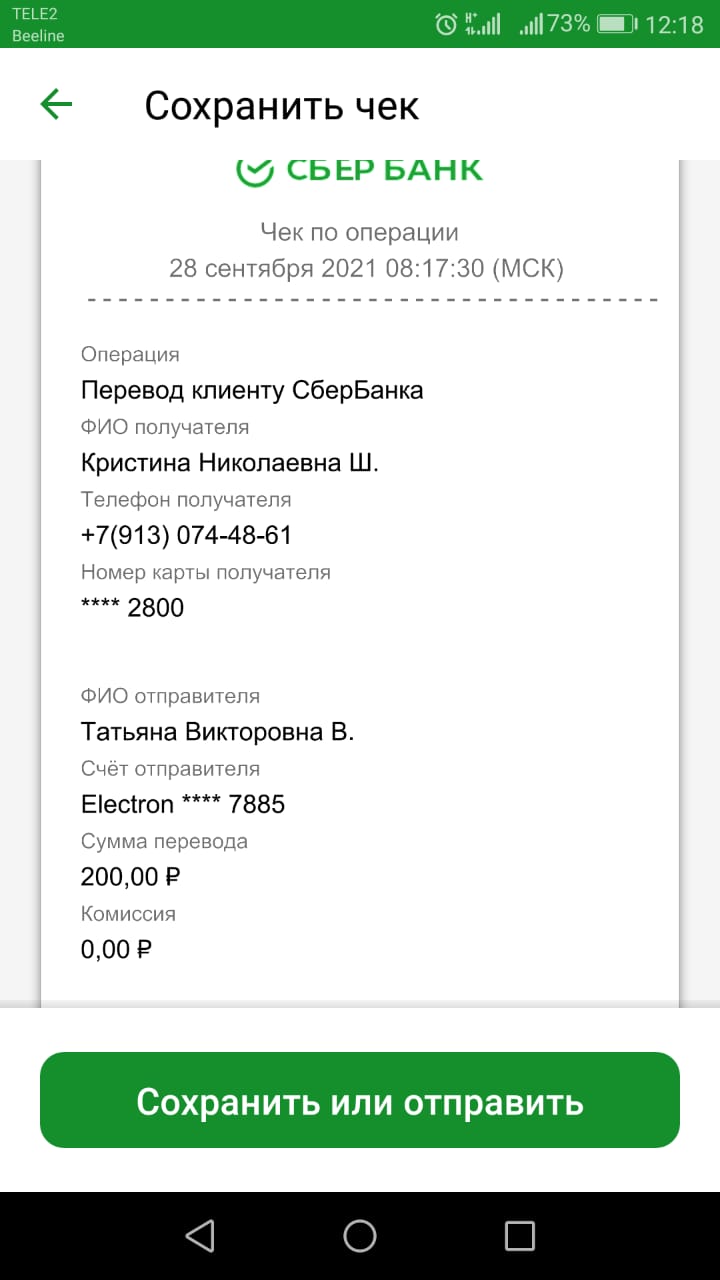
Task: Tap sender account Electron **** 7885
Action: (183, 804)
